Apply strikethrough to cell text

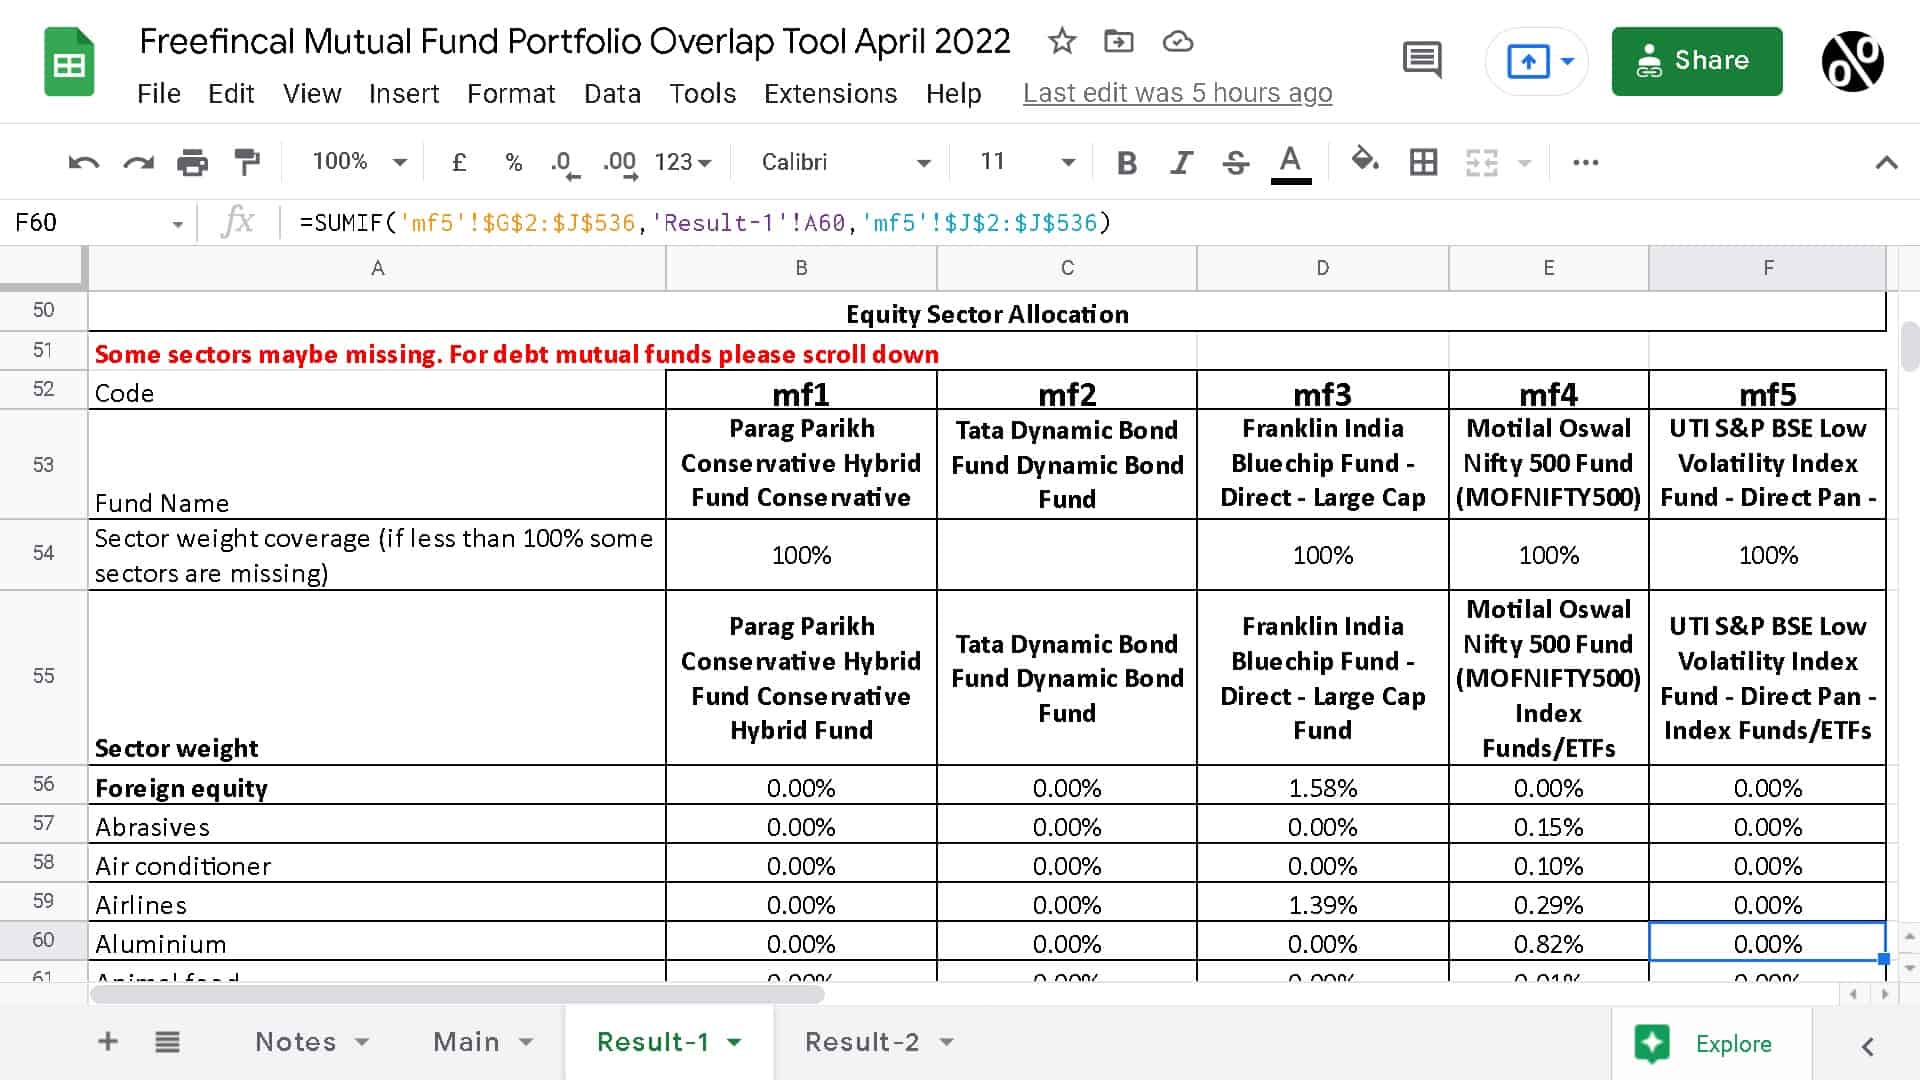tap(1236, 161)
